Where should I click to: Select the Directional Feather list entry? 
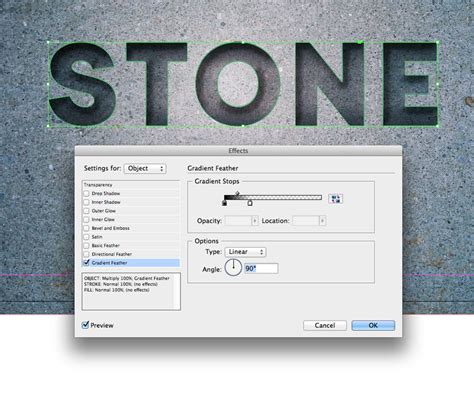[x=131, y=254]
